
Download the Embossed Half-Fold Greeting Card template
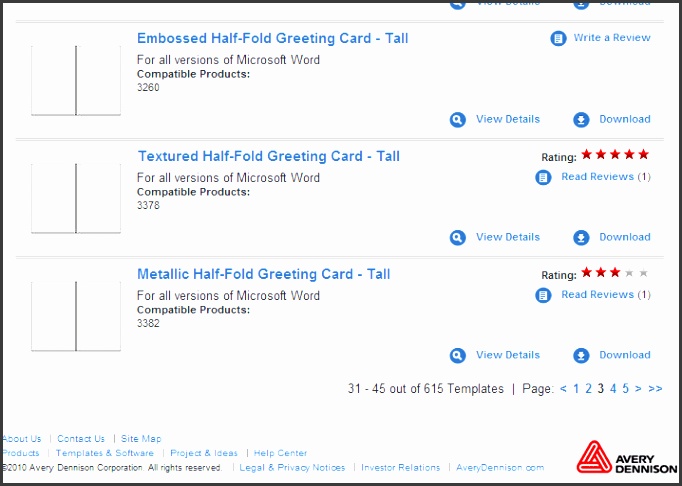click(625, 119)
